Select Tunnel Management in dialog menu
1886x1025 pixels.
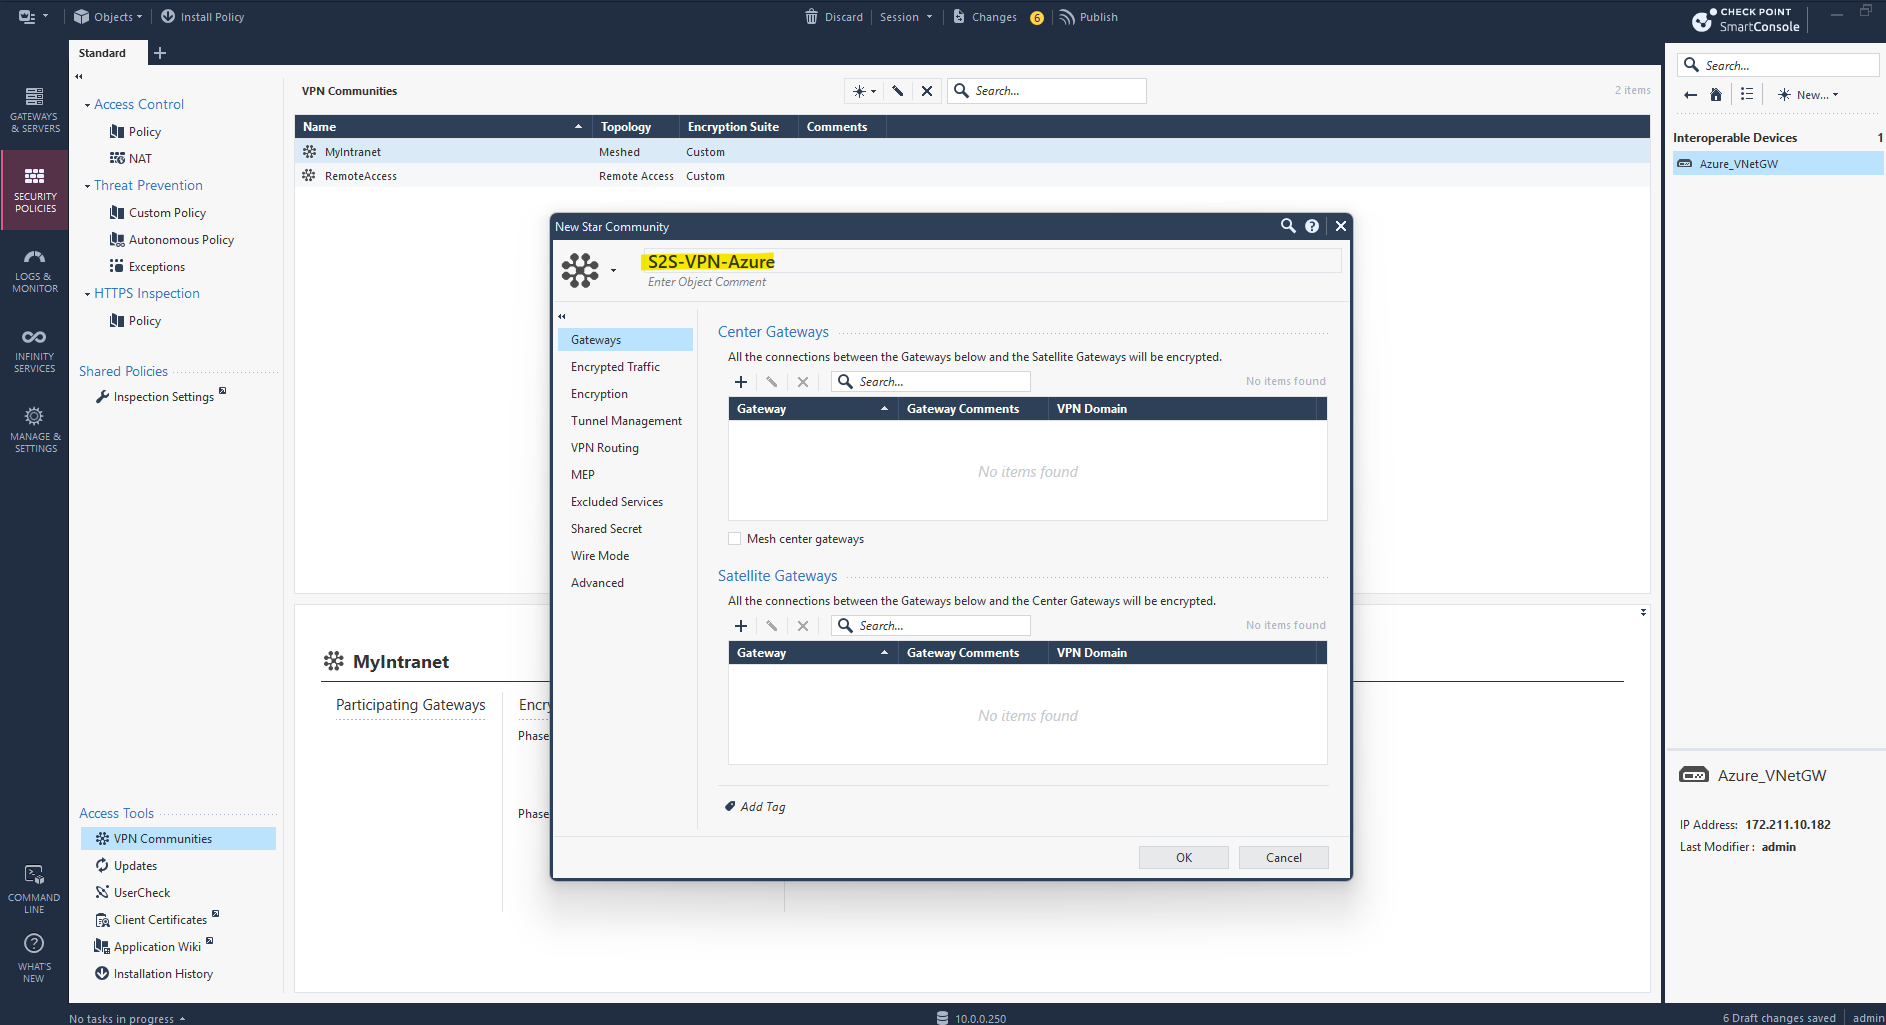pyautogui.click(x=625, y=421)
